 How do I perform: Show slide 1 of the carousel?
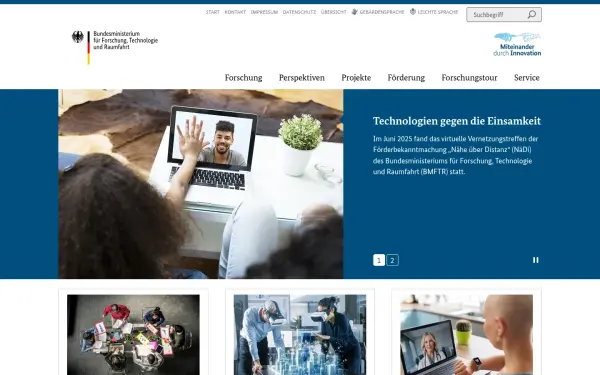[379, 260]
